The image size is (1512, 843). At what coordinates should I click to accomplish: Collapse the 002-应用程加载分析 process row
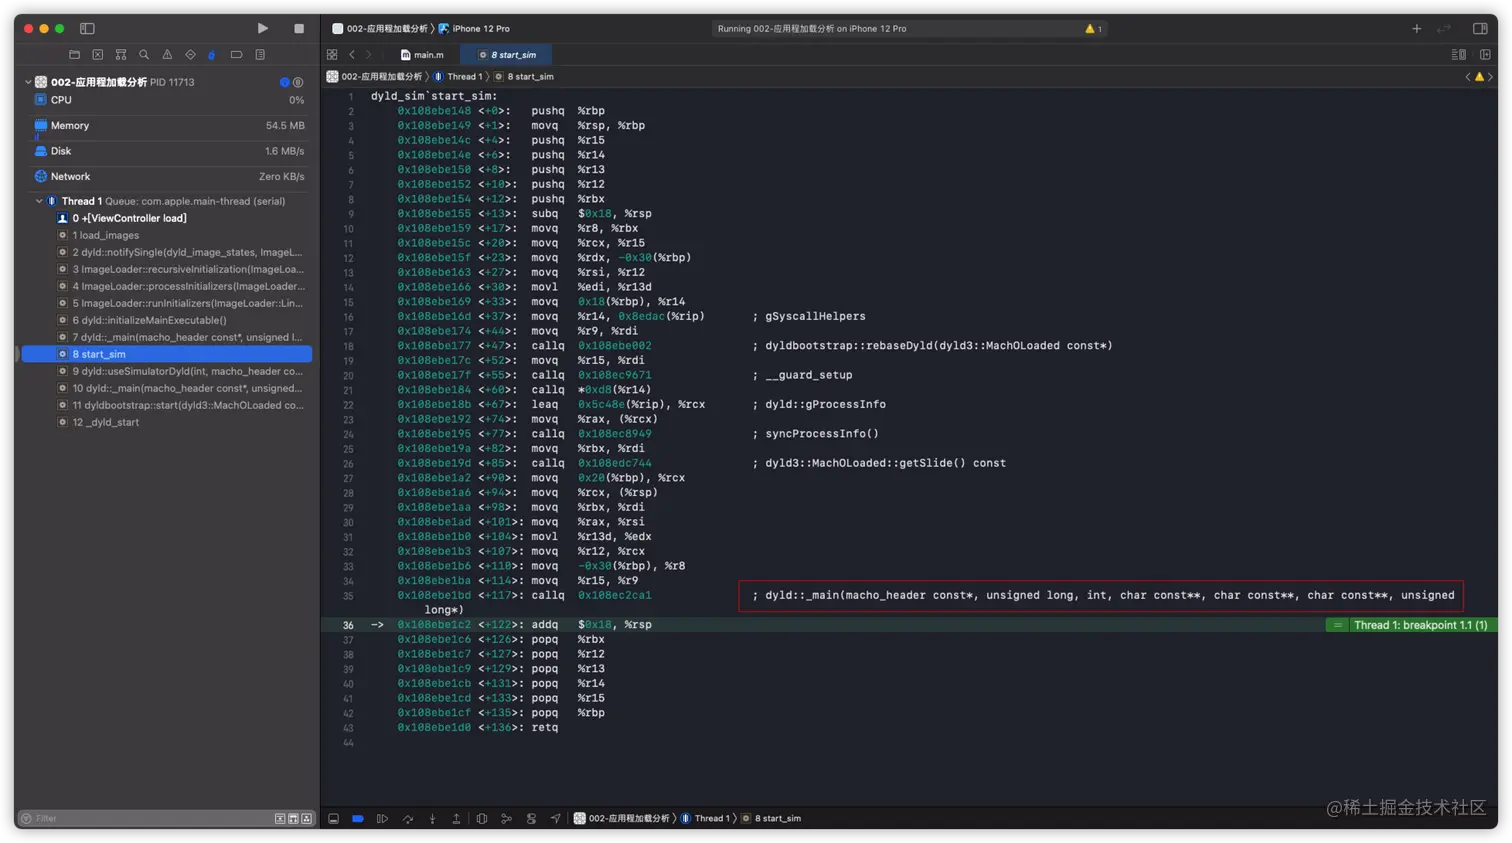click(28, 82)
